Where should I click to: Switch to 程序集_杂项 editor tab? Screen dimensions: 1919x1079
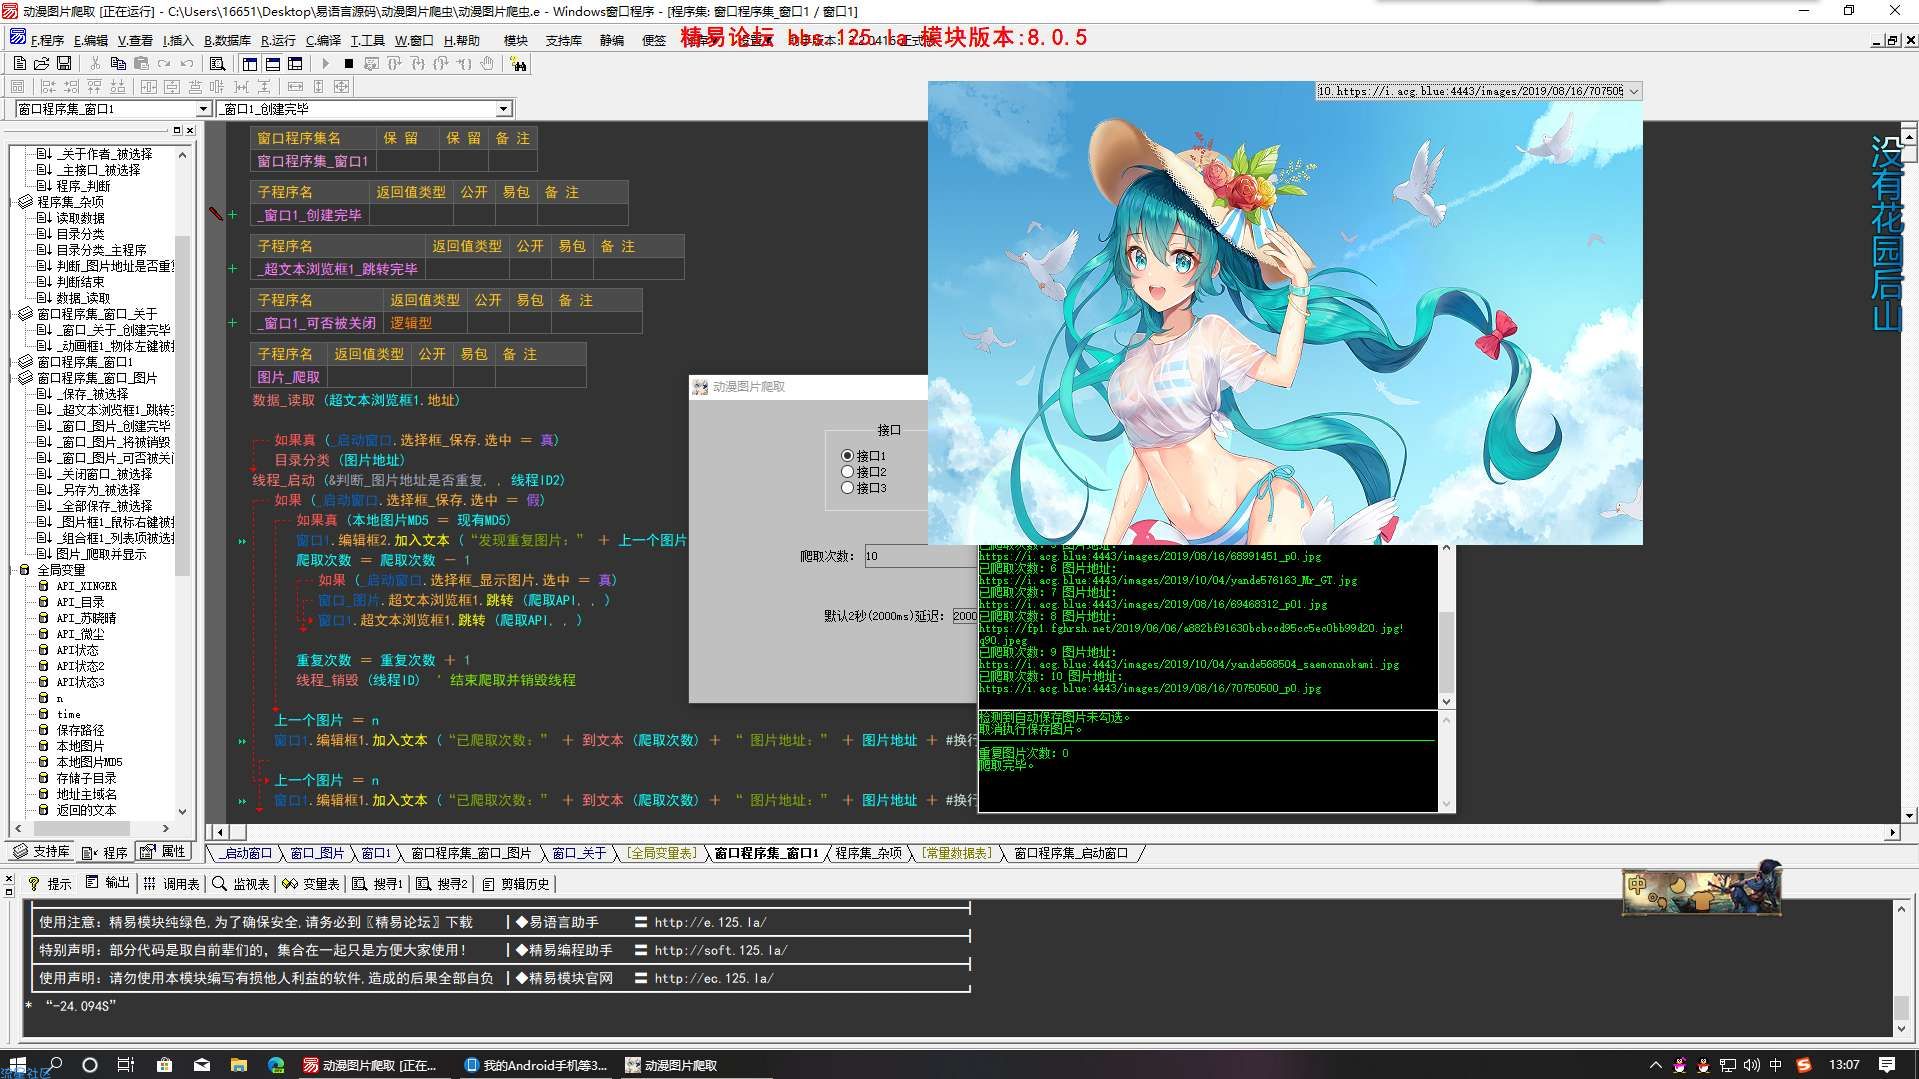click(868, 853)
